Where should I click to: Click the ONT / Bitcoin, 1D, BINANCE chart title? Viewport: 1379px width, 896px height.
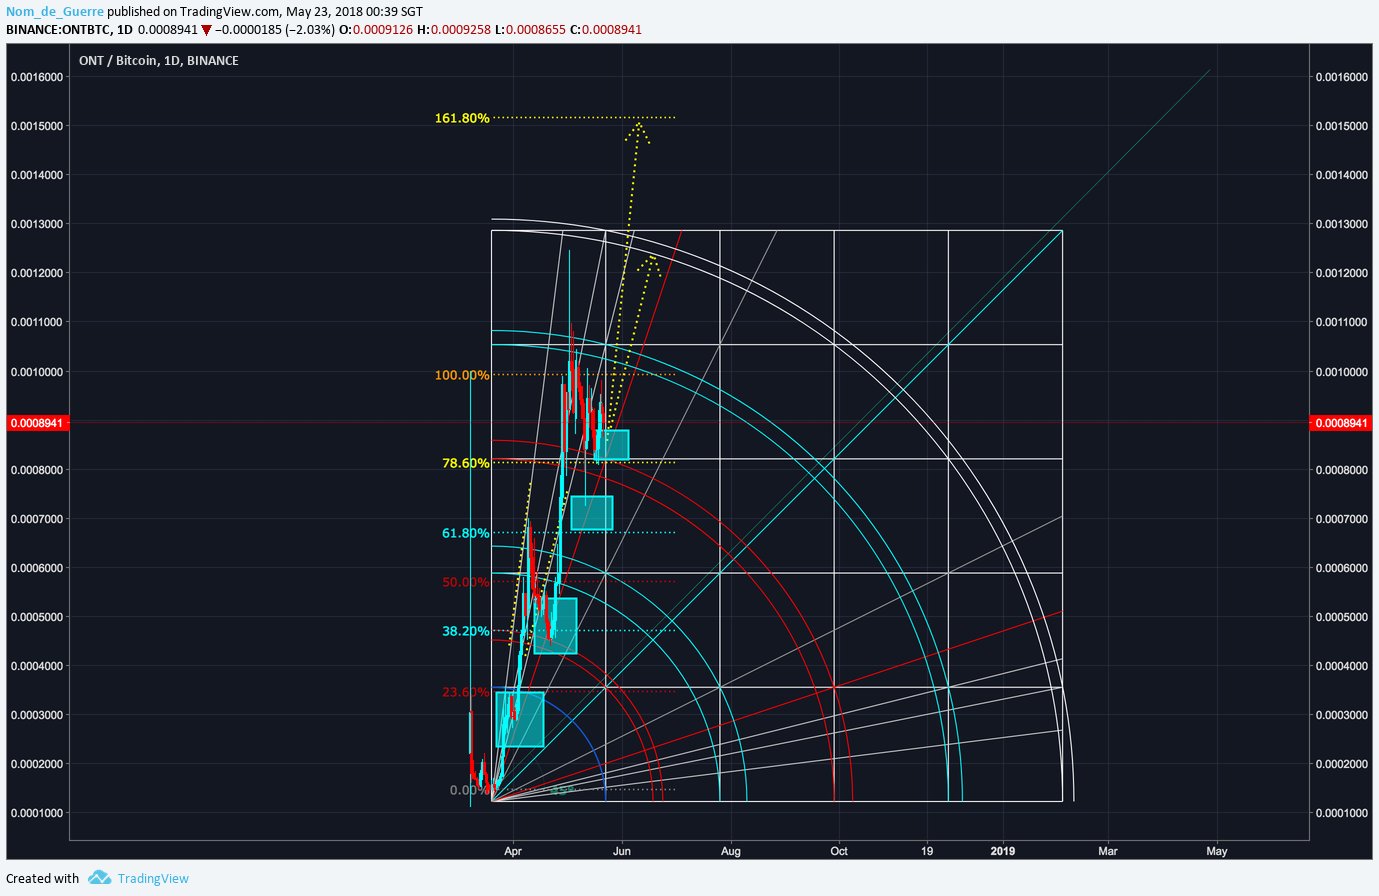[159, 61]
